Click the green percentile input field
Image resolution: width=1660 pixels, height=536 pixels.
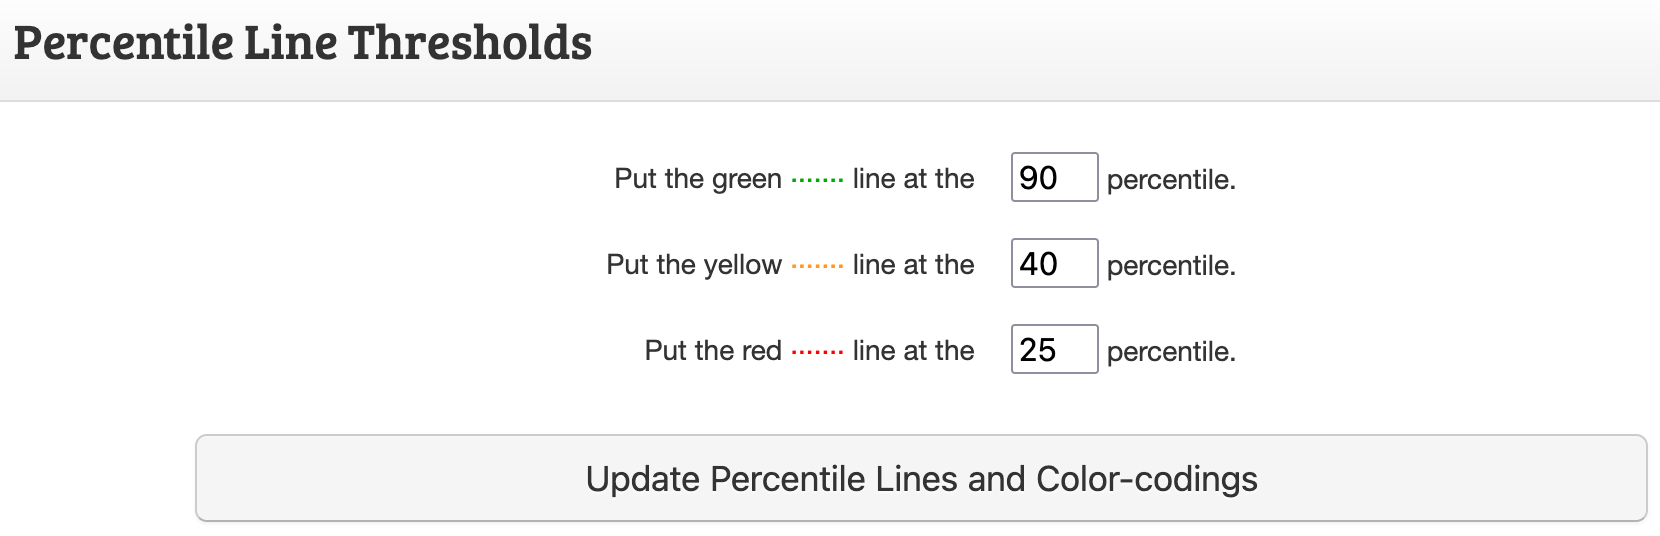click(1054, 178)
